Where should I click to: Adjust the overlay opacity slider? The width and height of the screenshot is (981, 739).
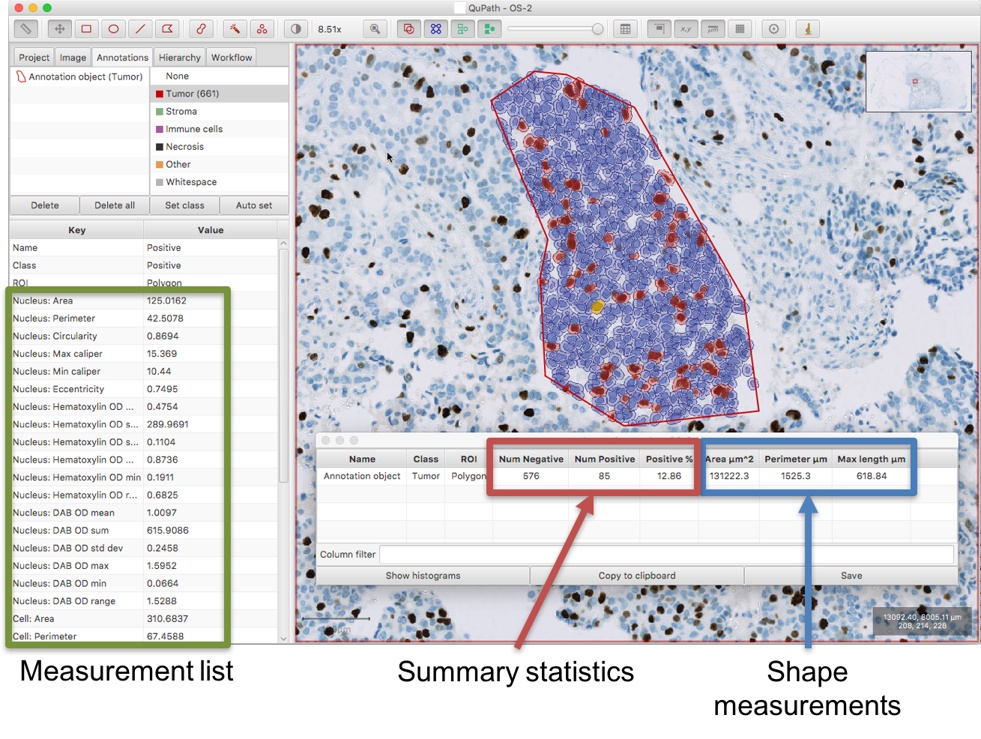coord(556,29)
